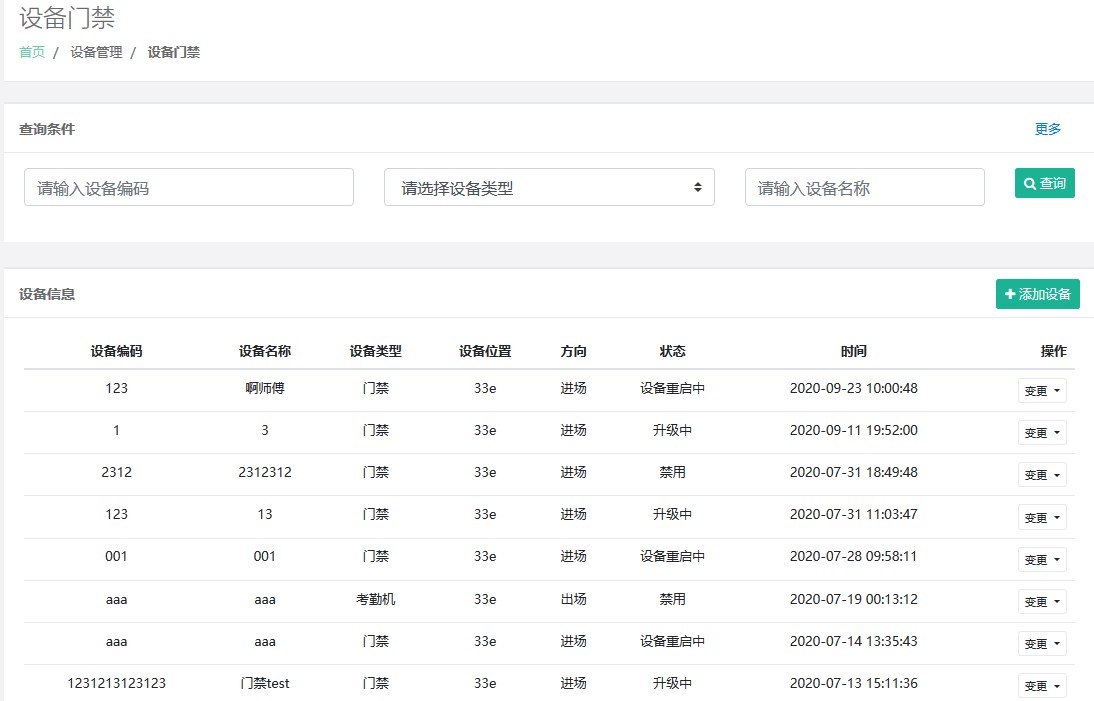Select the device code 1231213123123 cell

[116, 684]
